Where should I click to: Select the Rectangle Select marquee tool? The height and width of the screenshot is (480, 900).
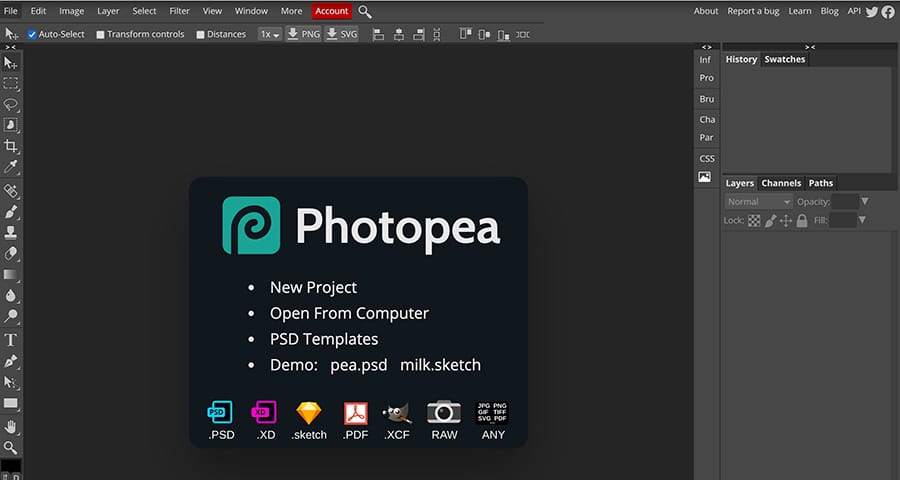coord(10,84)
